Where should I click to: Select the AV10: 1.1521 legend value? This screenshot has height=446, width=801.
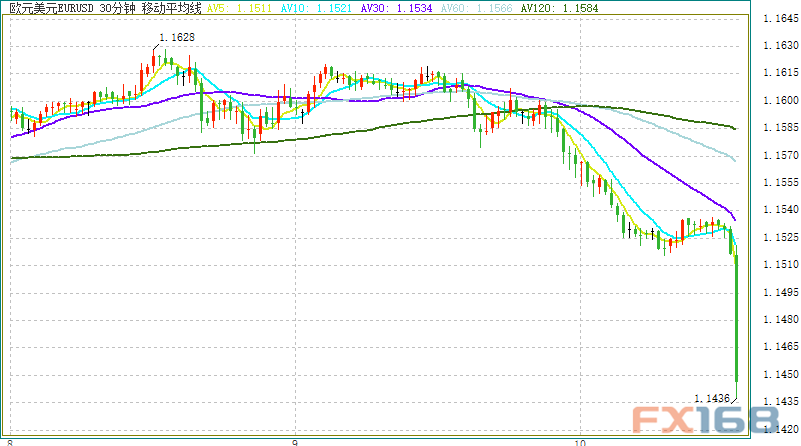[316, 8]
